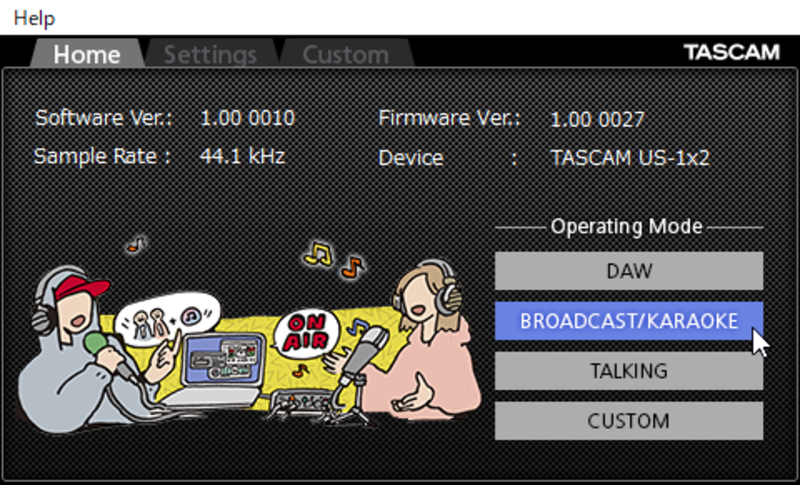Image resolution: width=800 pixels, height=485 pixels.
Task: Choose CUSTOM operating mode button
Action: click(629, 421)
